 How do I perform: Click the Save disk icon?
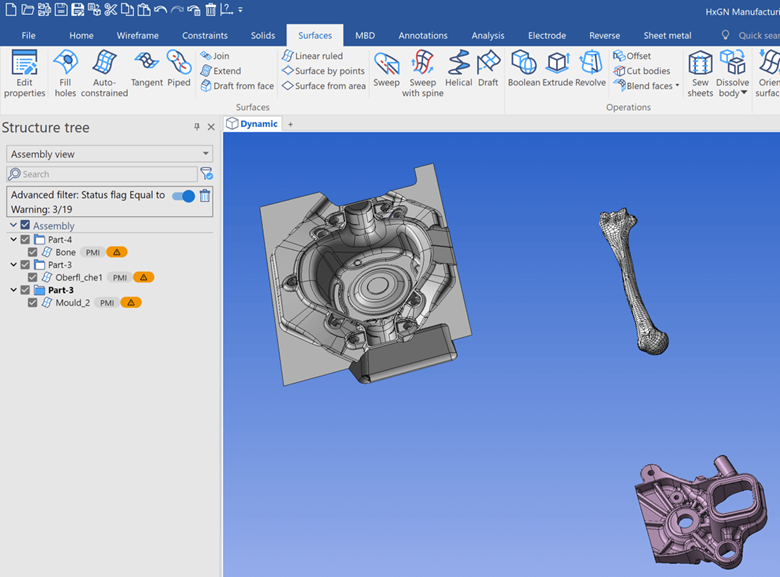pyautogui.click(x=61, y=9)
